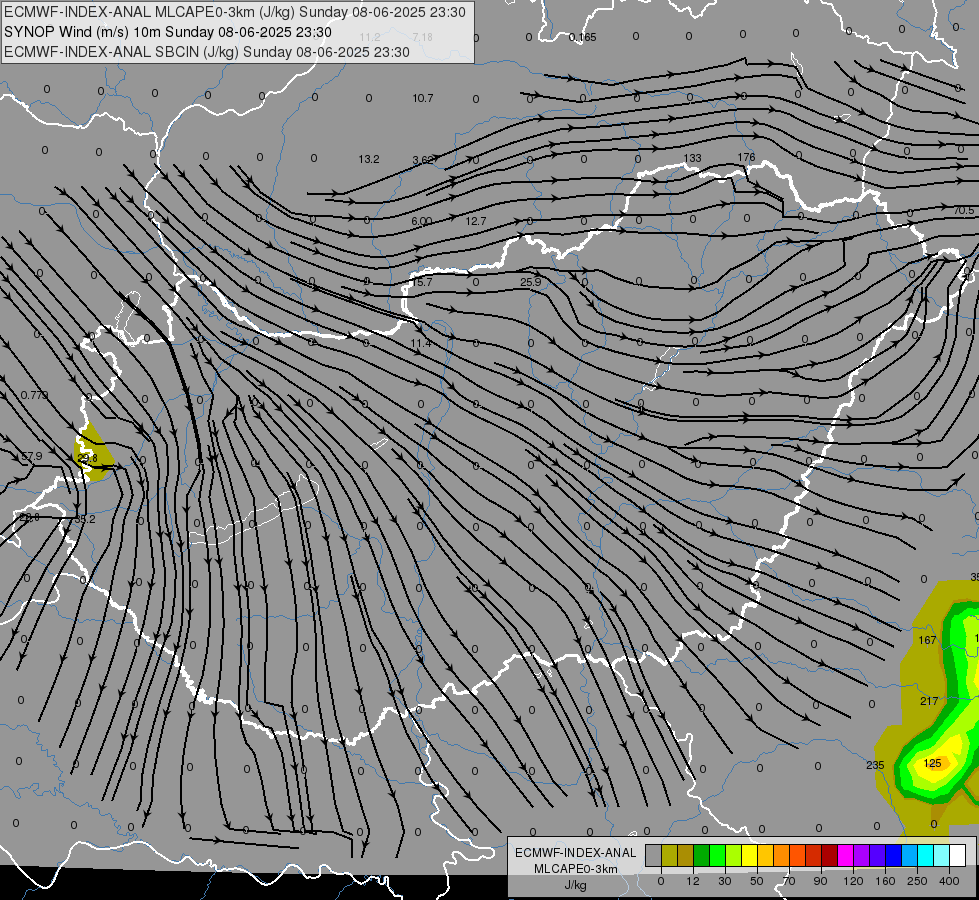Click the value '217' in the shaded CAPE area
Viewport: 979px width, 900px height.
coord(929,701)
